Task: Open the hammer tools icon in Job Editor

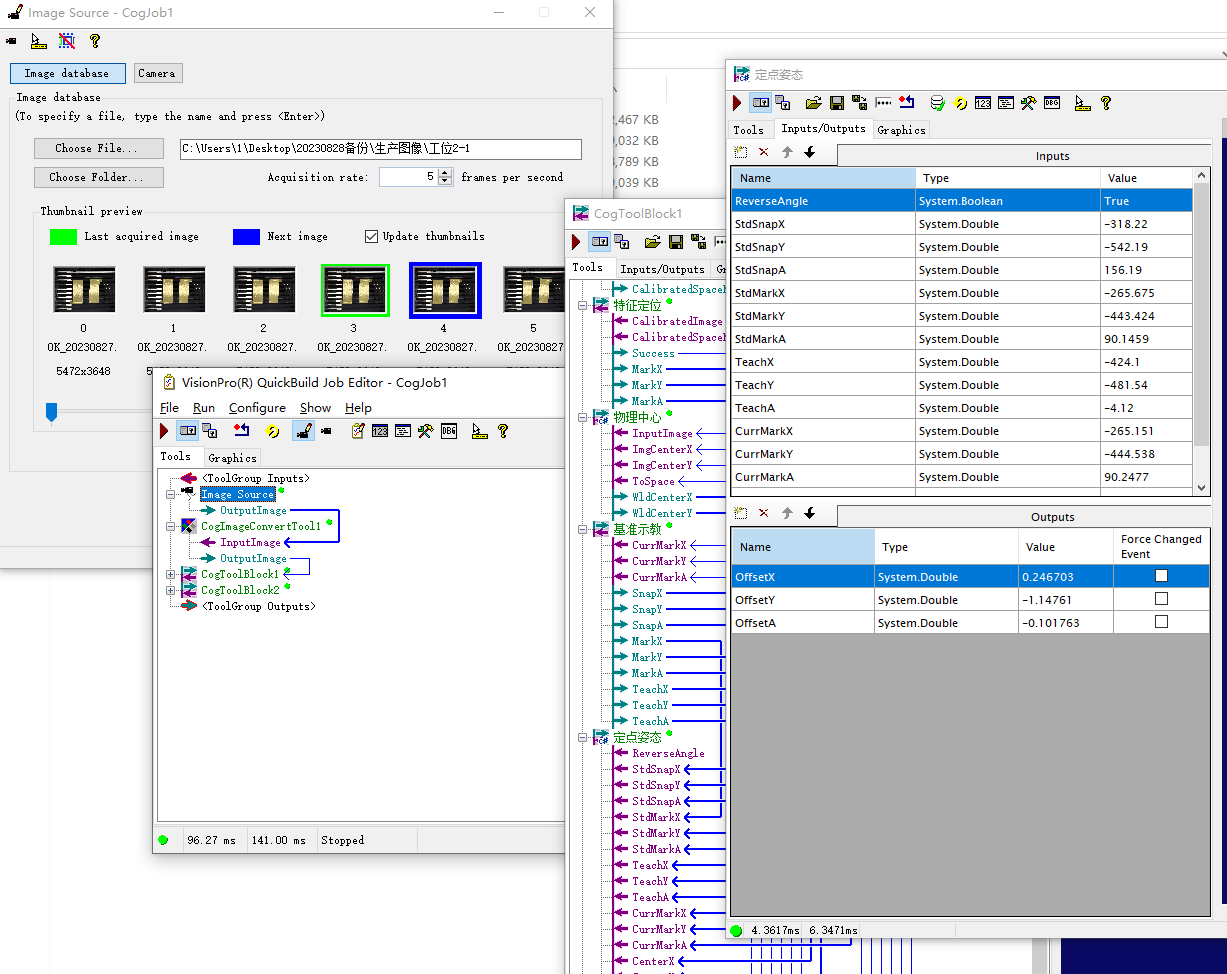Action: point(425,431)
